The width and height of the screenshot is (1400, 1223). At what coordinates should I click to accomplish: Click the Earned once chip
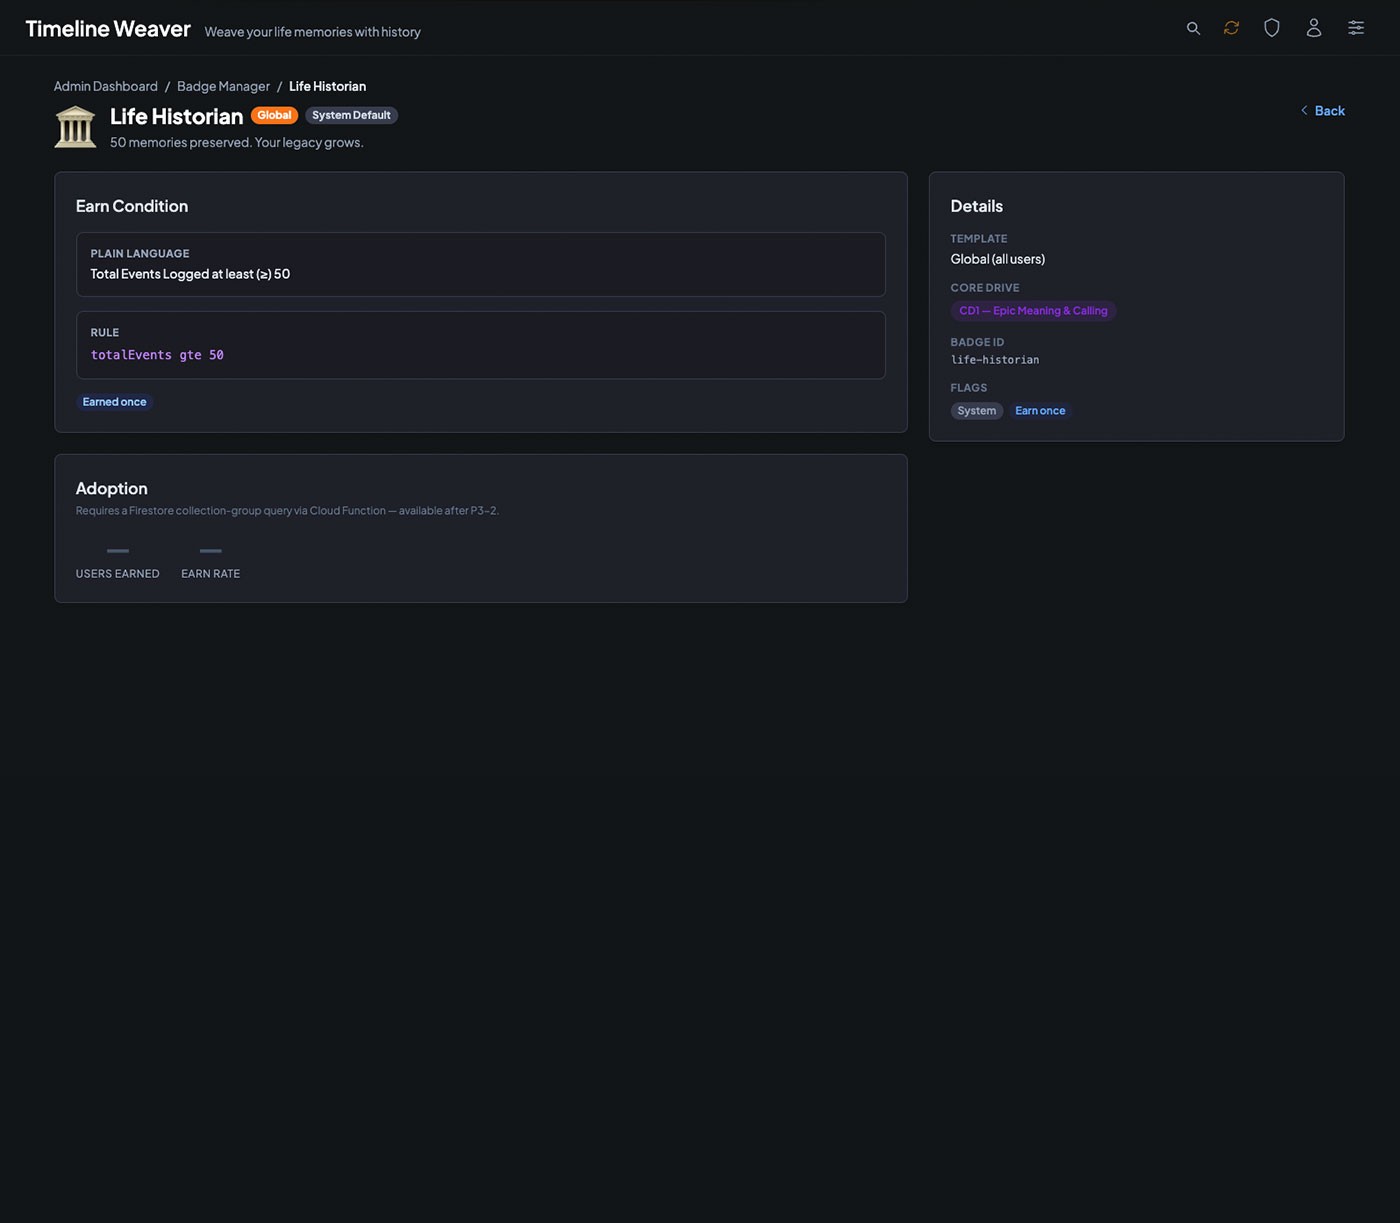[x=114, y=402]
